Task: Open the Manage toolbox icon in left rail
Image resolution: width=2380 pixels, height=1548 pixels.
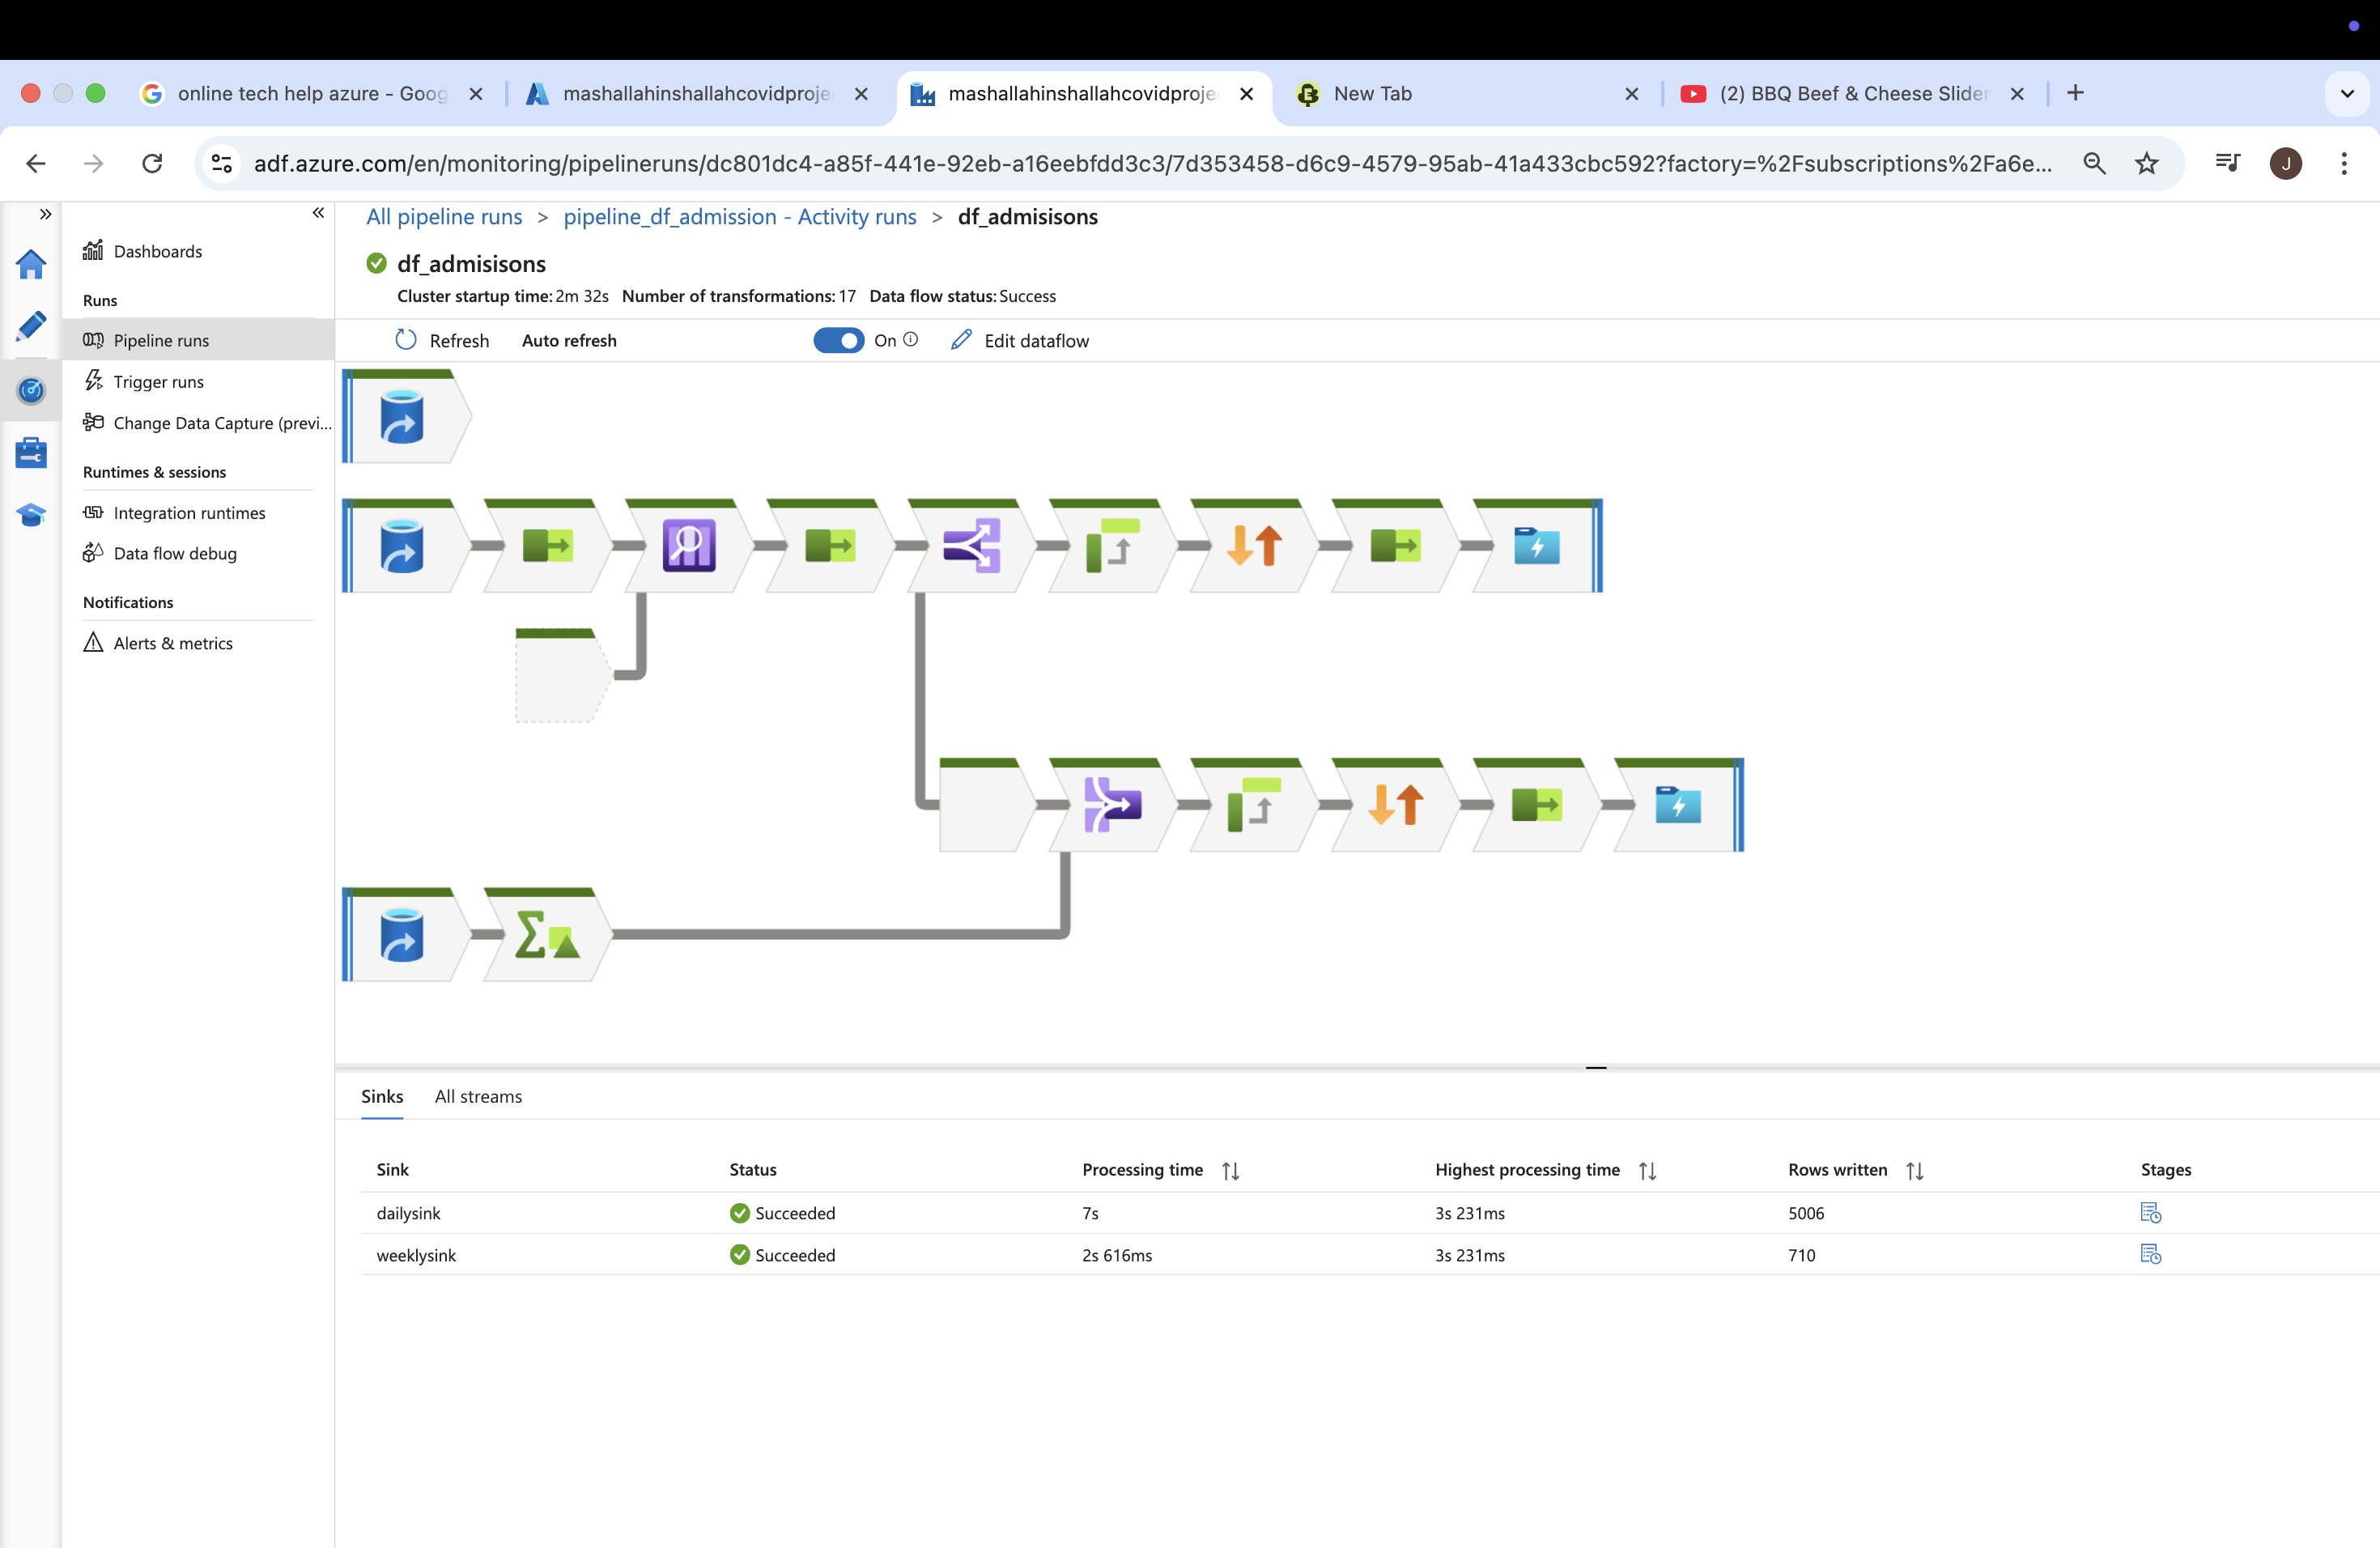Action: [31, 452]
